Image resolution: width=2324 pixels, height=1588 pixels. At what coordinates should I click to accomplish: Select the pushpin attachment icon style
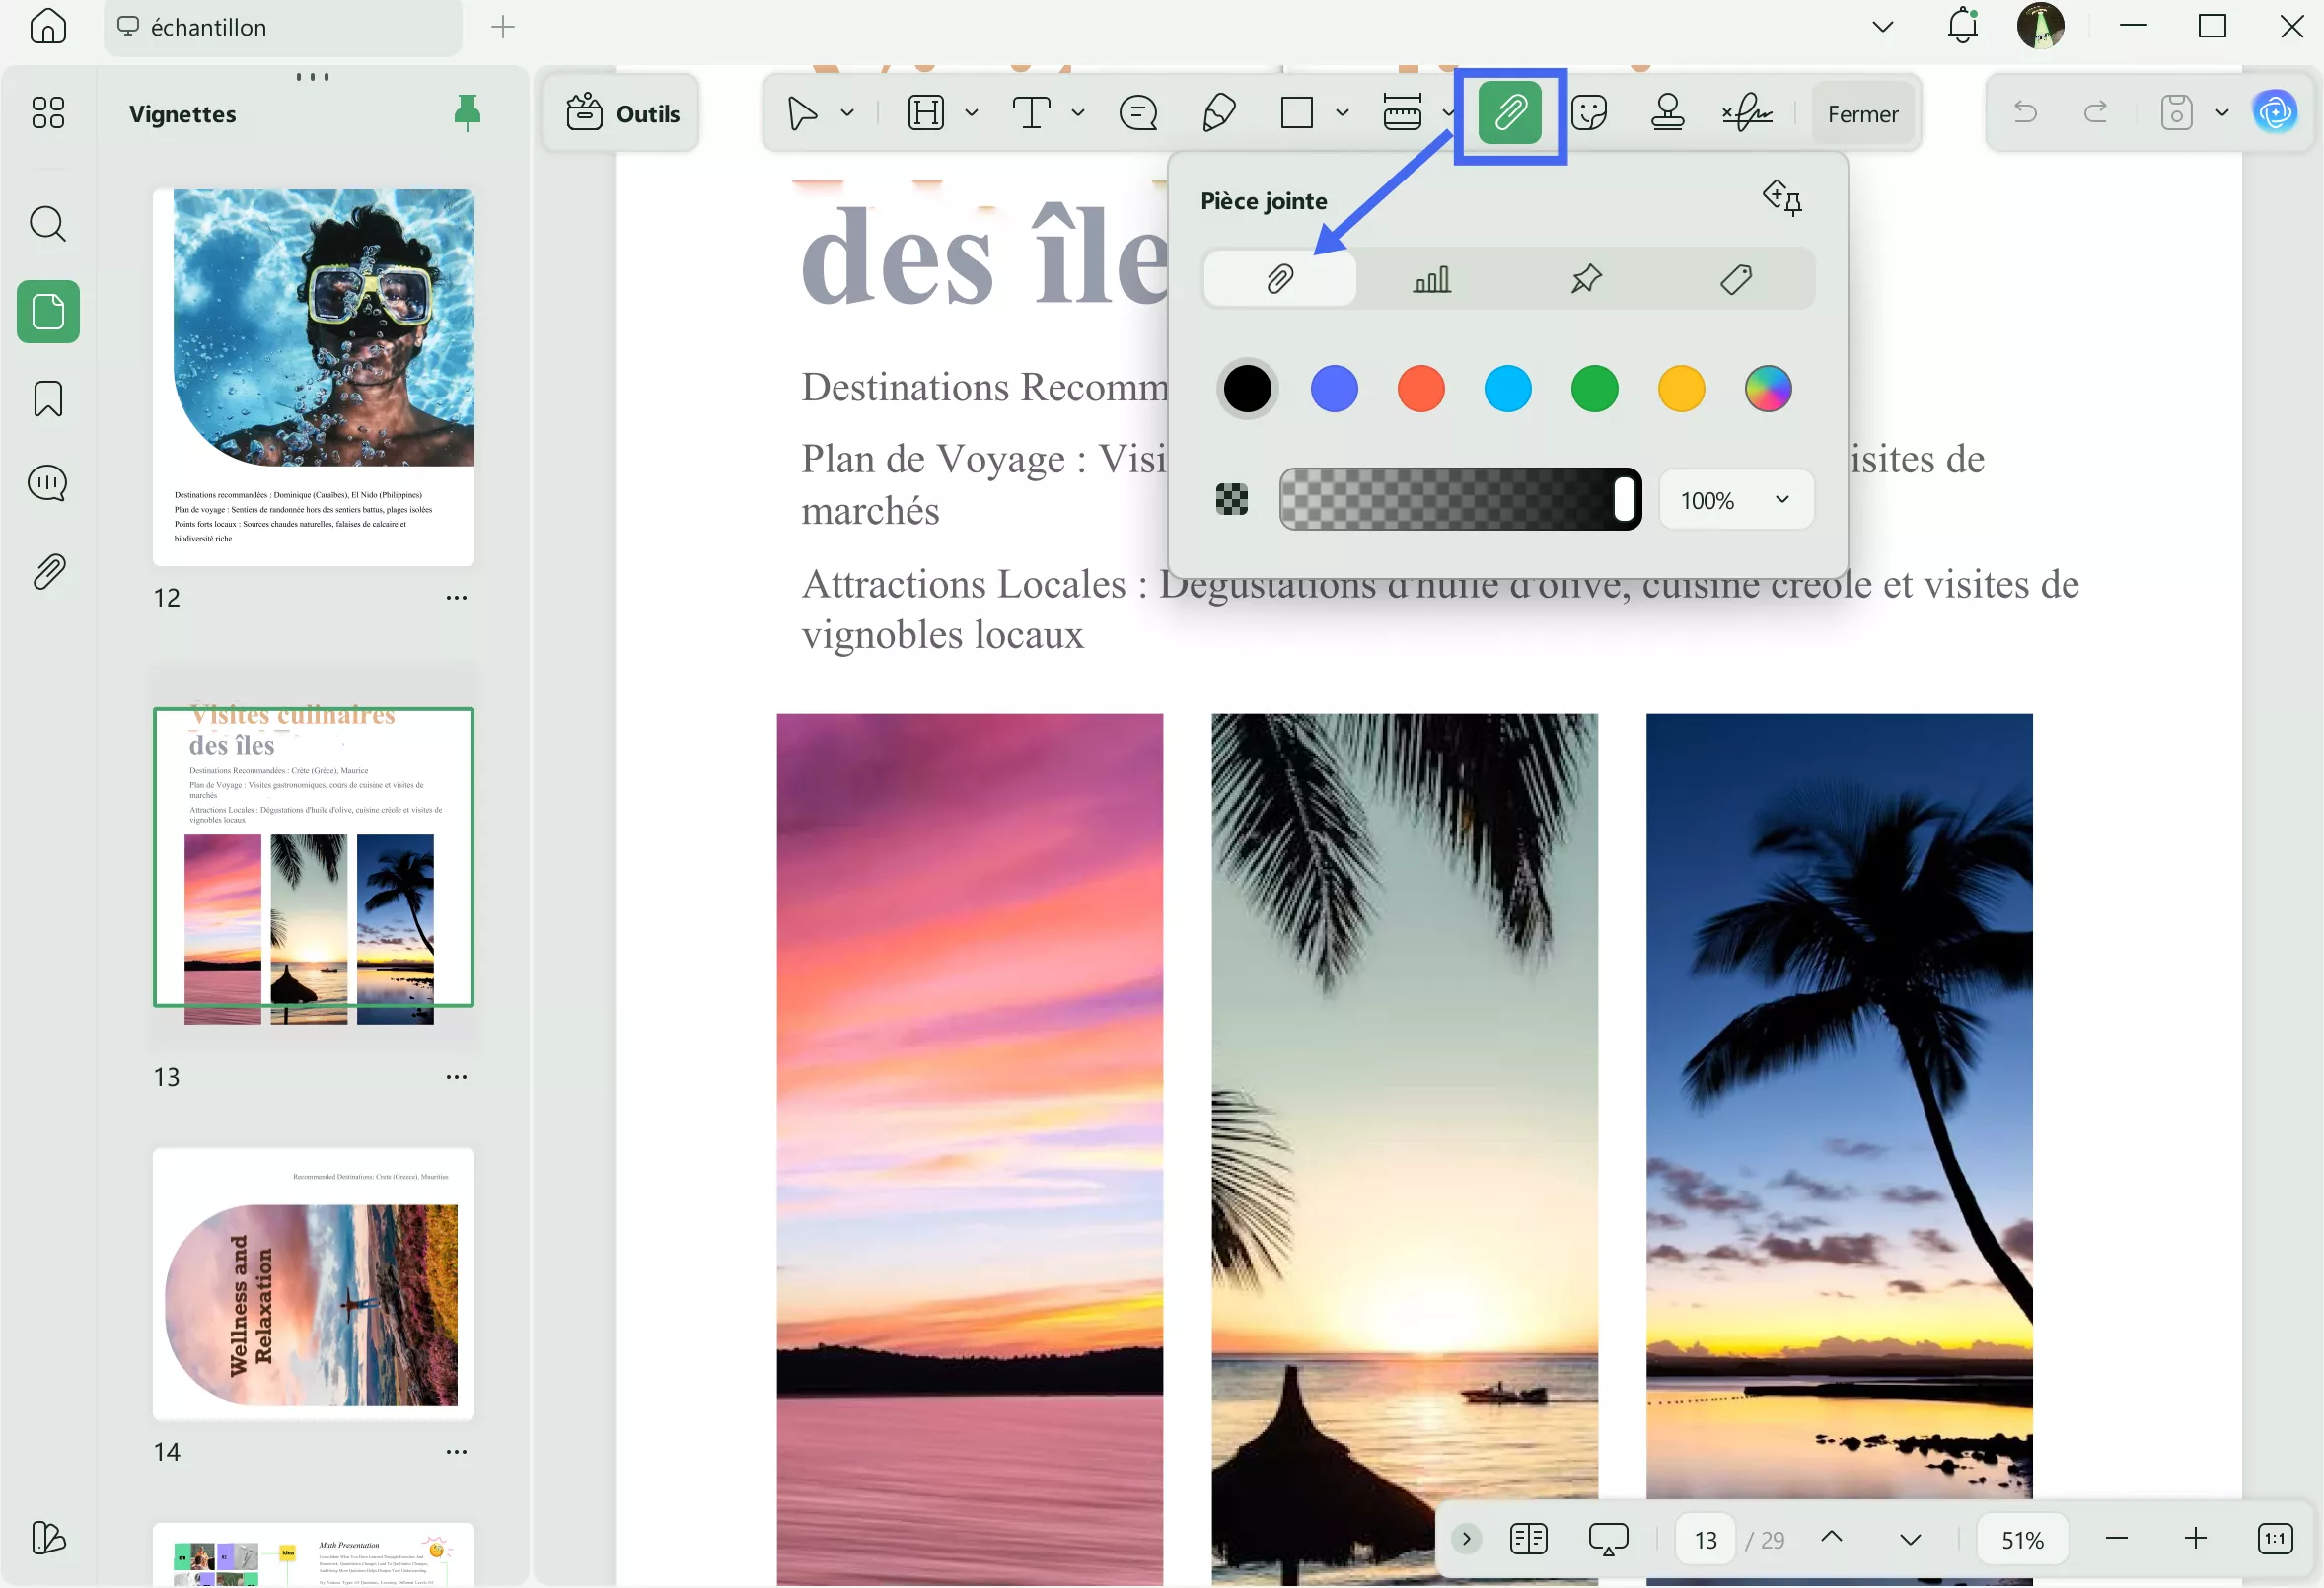tap(1586, 279)
